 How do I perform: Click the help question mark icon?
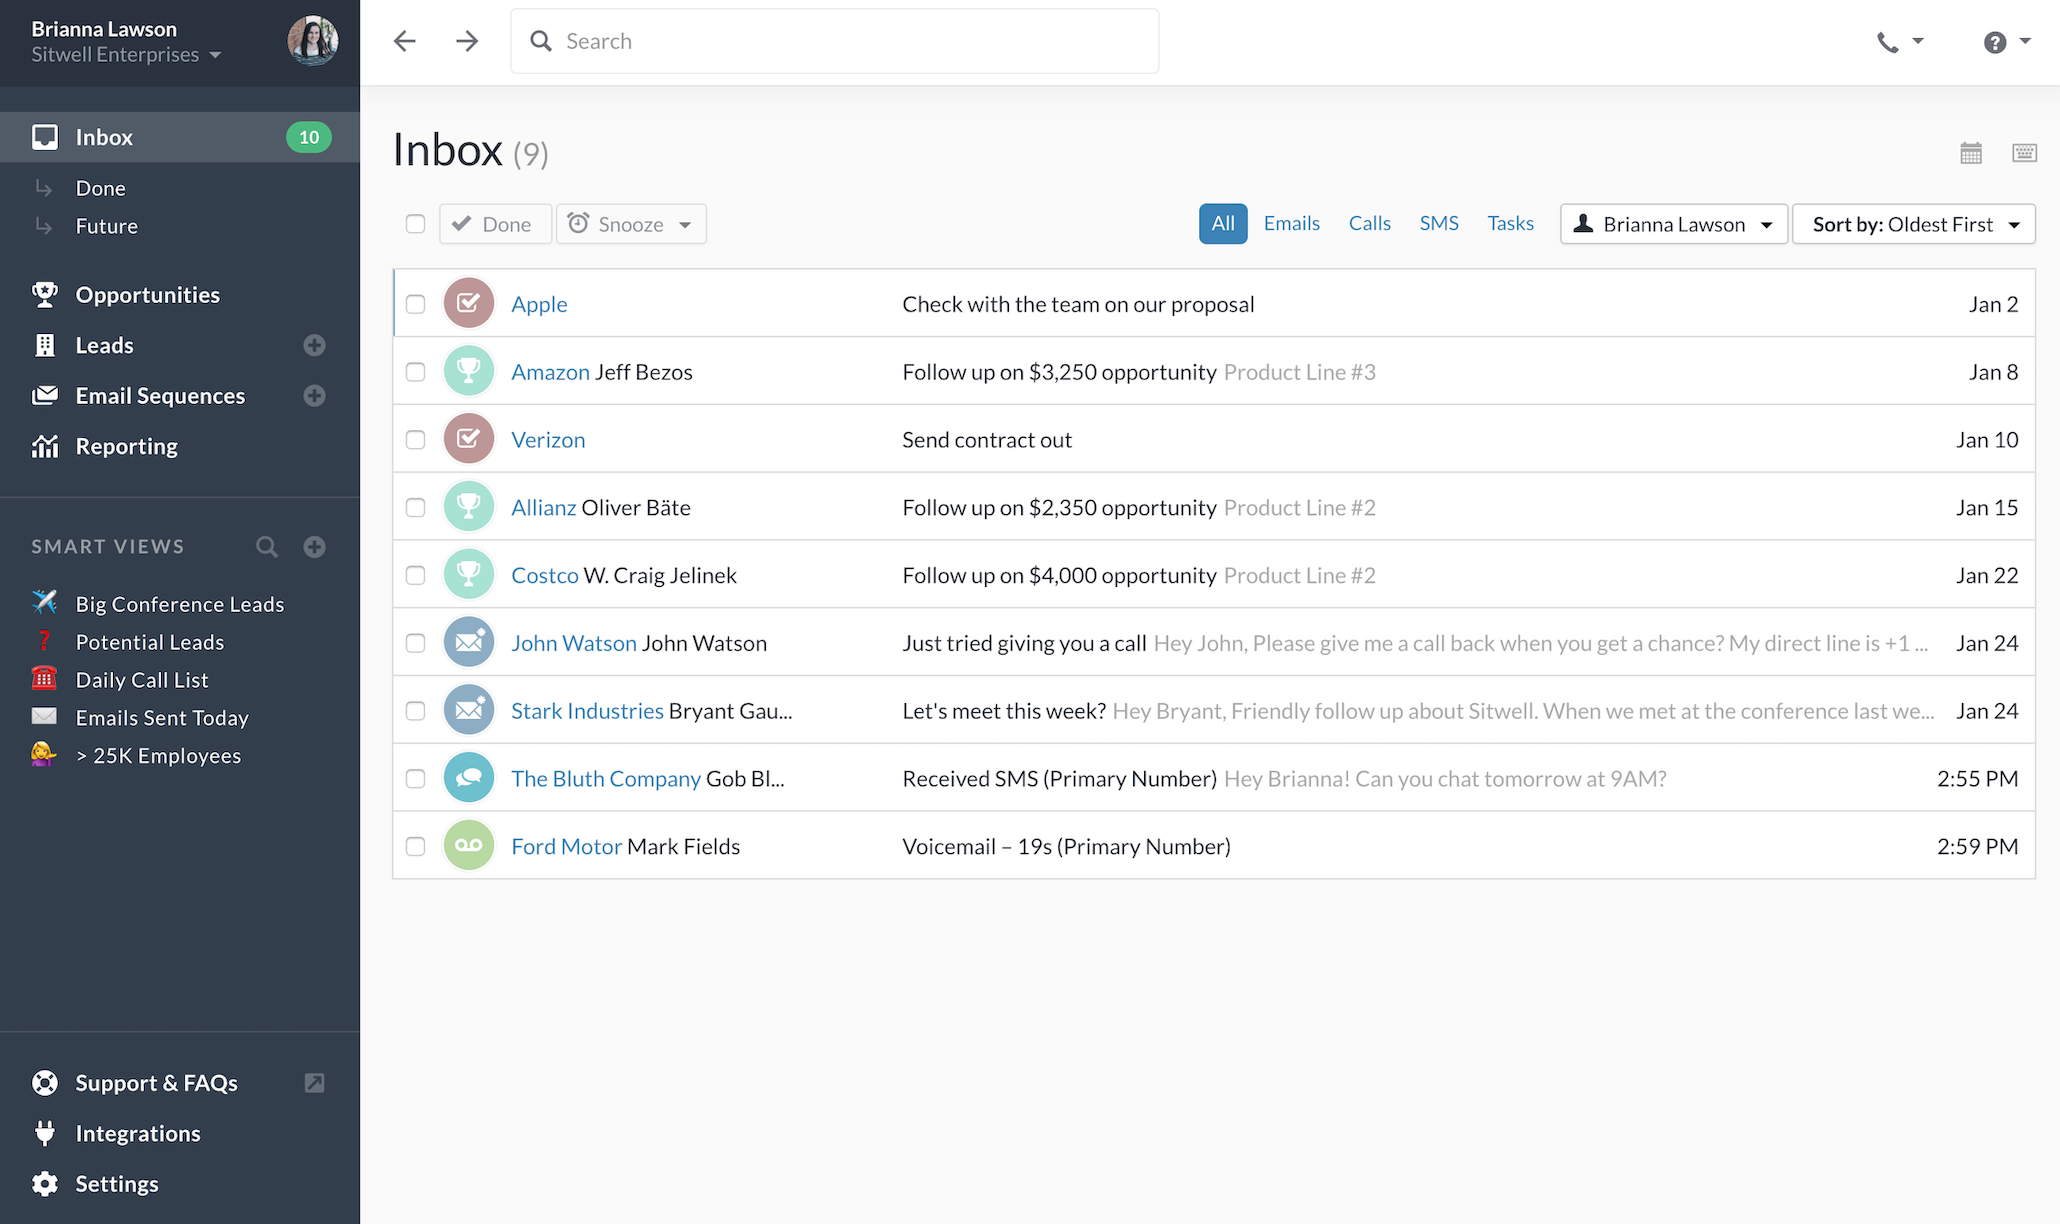(1995, 42)
